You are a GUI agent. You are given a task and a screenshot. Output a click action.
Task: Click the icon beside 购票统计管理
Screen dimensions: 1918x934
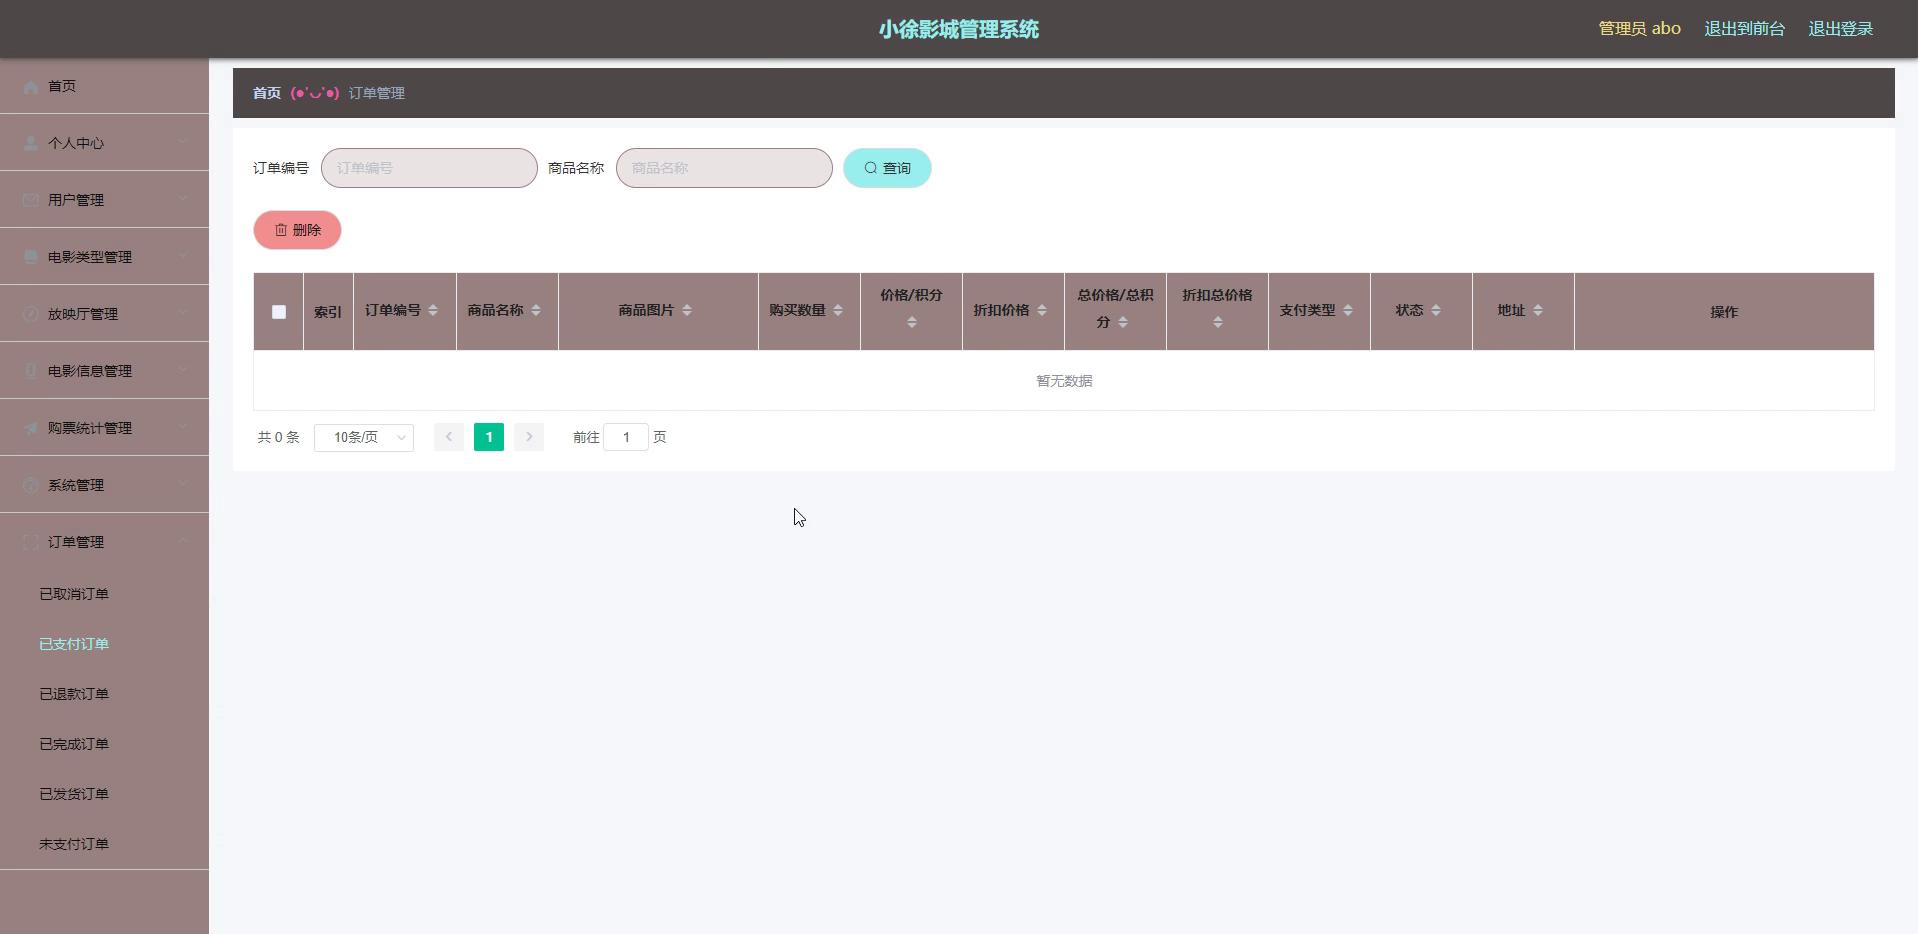point(30,429)
